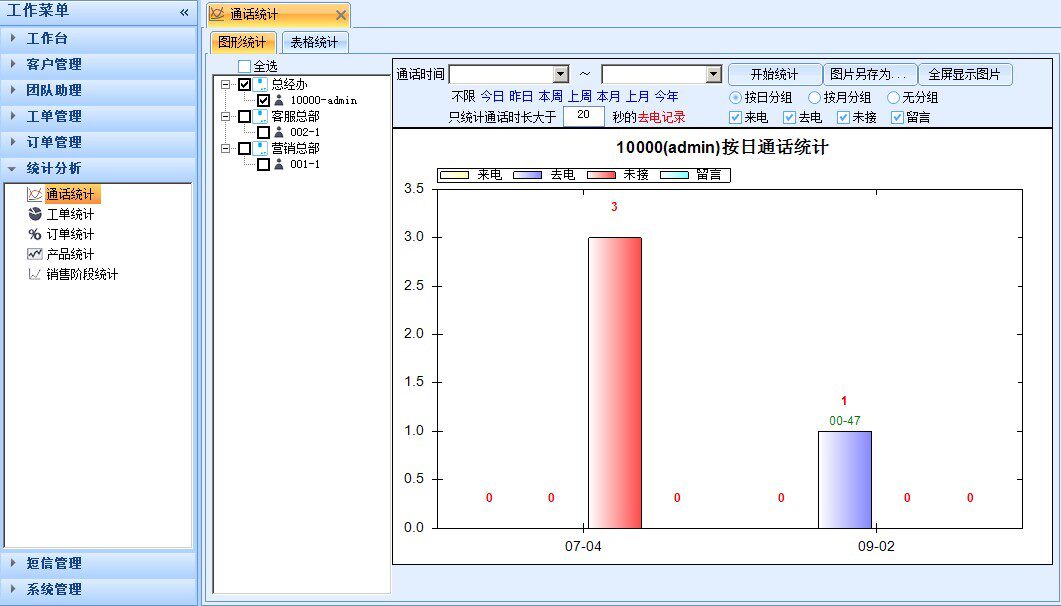Click the 通话统计 chart icon in sidebar
The image size is (1061, 606).
pos(35,194)
